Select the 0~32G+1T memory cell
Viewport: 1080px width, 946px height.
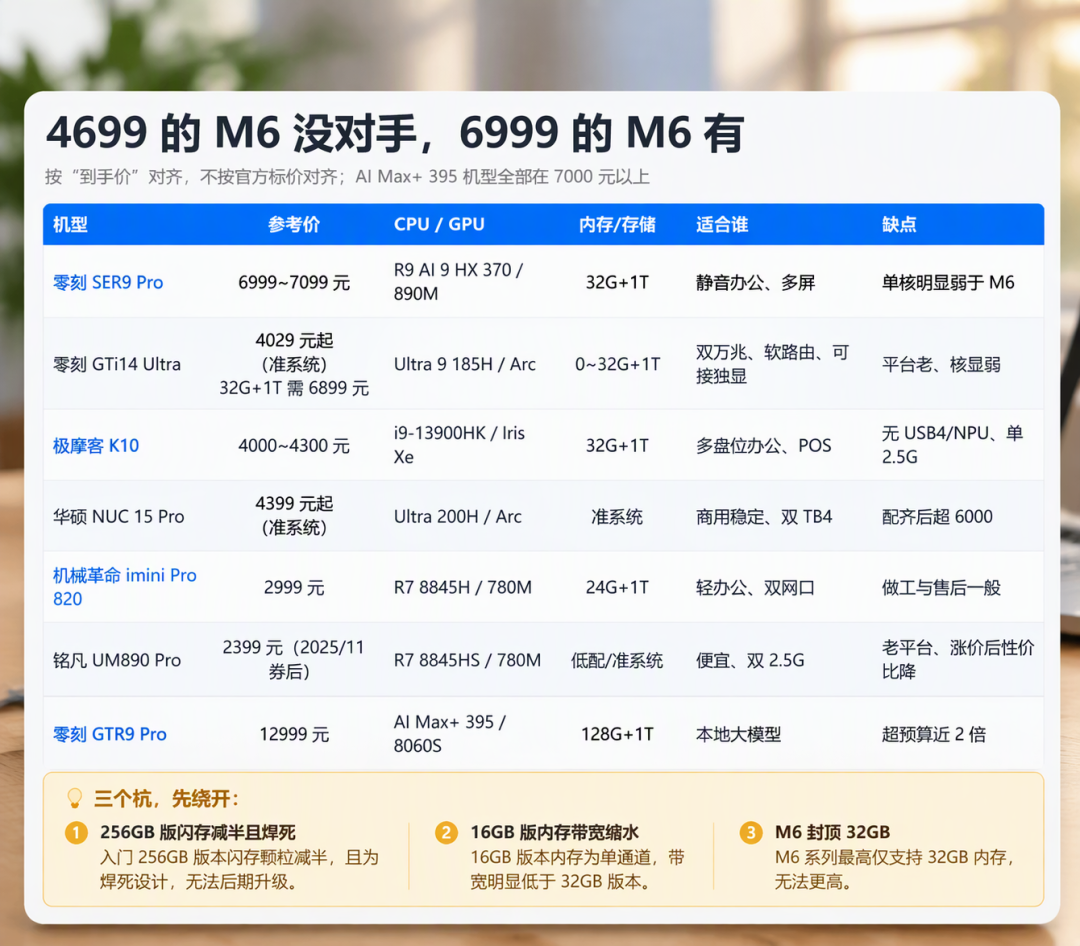tap(617, 364)
